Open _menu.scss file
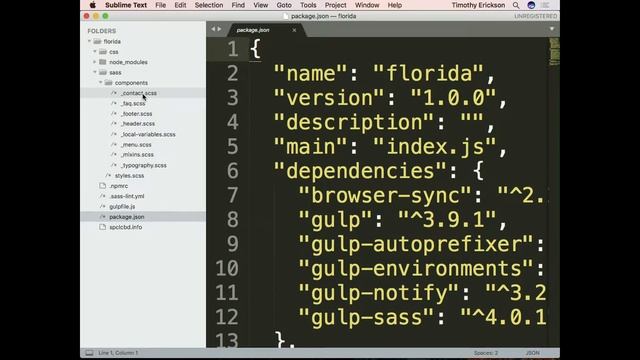This screenshot has height=360, width=640. point(136,144)
